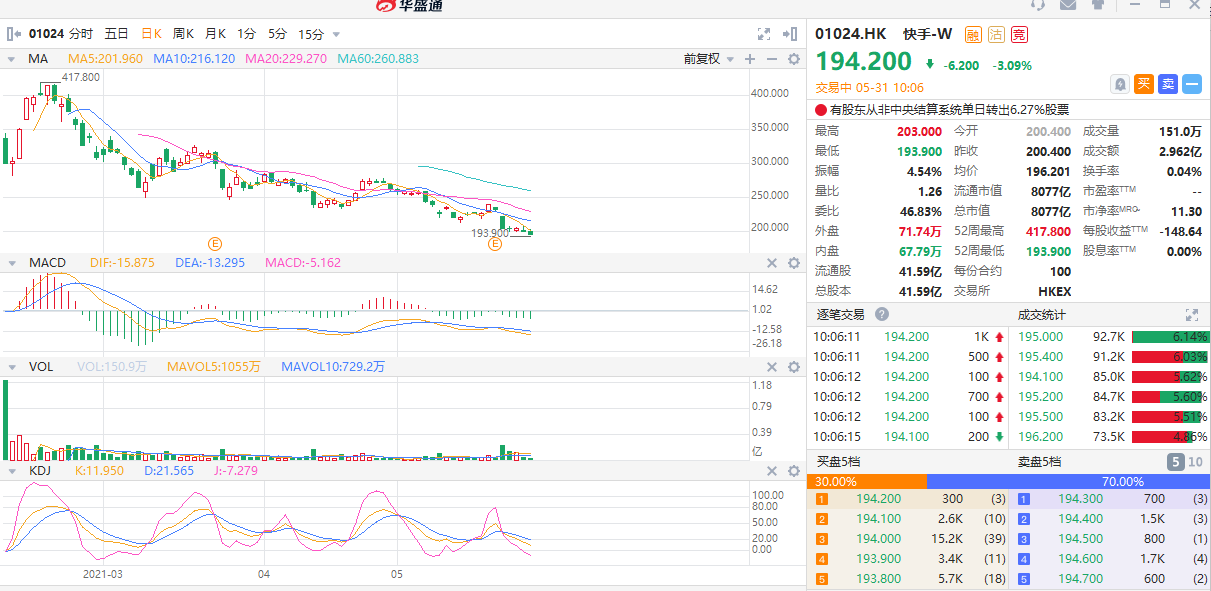Switch to the 分时 intraday tab
The height and width of the screenshot is (591, 1211).
[81, 33]
